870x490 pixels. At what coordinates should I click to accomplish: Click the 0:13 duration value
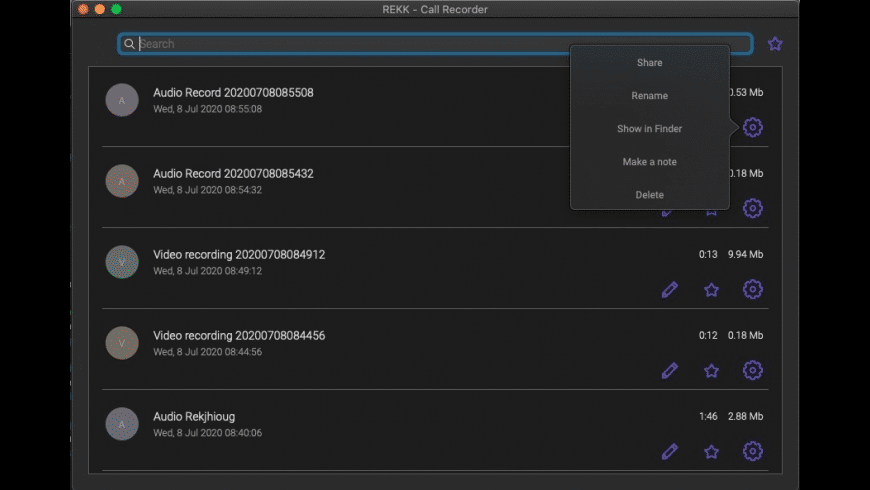708,254
